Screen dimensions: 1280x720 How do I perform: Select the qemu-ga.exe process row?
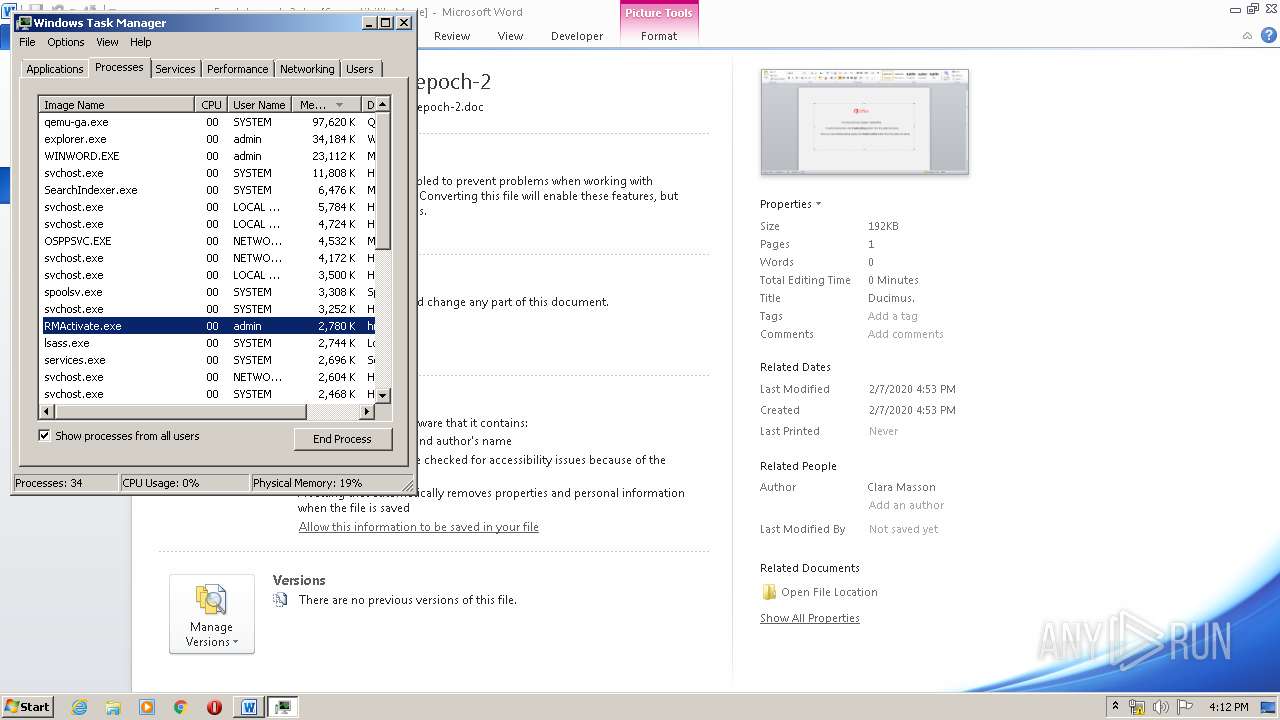coord(208,122)
